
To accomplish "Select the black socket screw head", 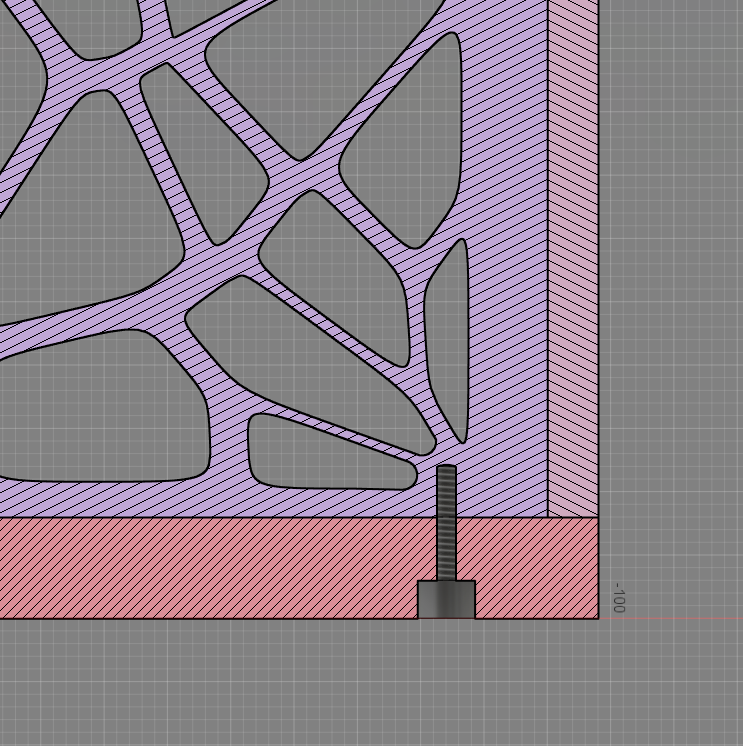I will point(446,599).
